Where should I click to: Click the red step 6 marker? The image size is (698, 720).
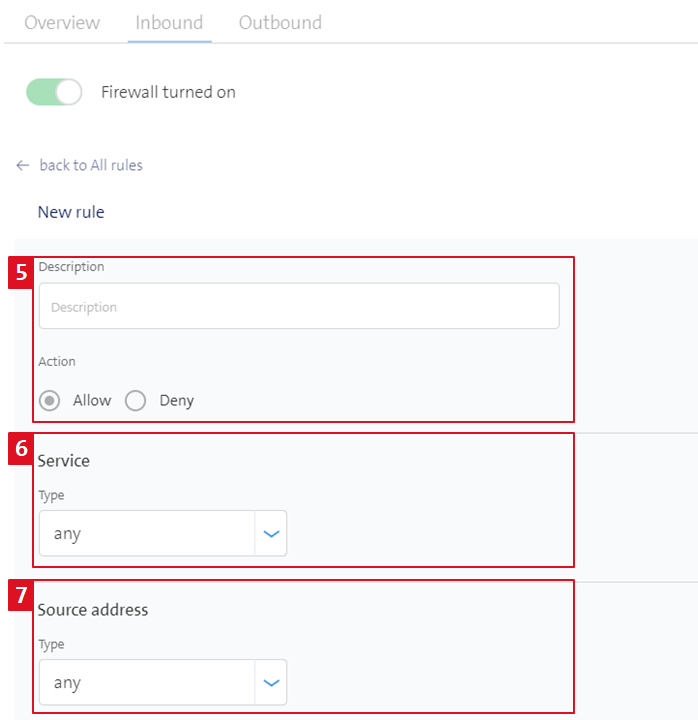[x=21, y=449]
